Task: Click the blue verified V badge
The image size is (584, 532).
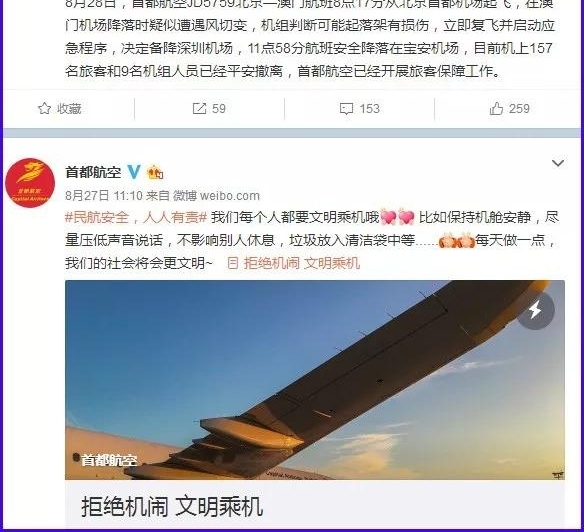Action: tap(134, 172)
